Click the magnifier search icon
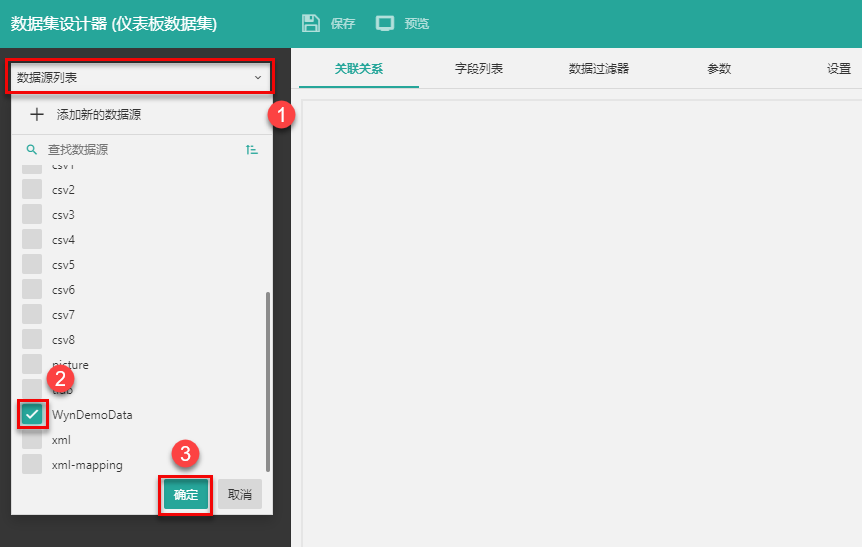 tap(31, 149)
